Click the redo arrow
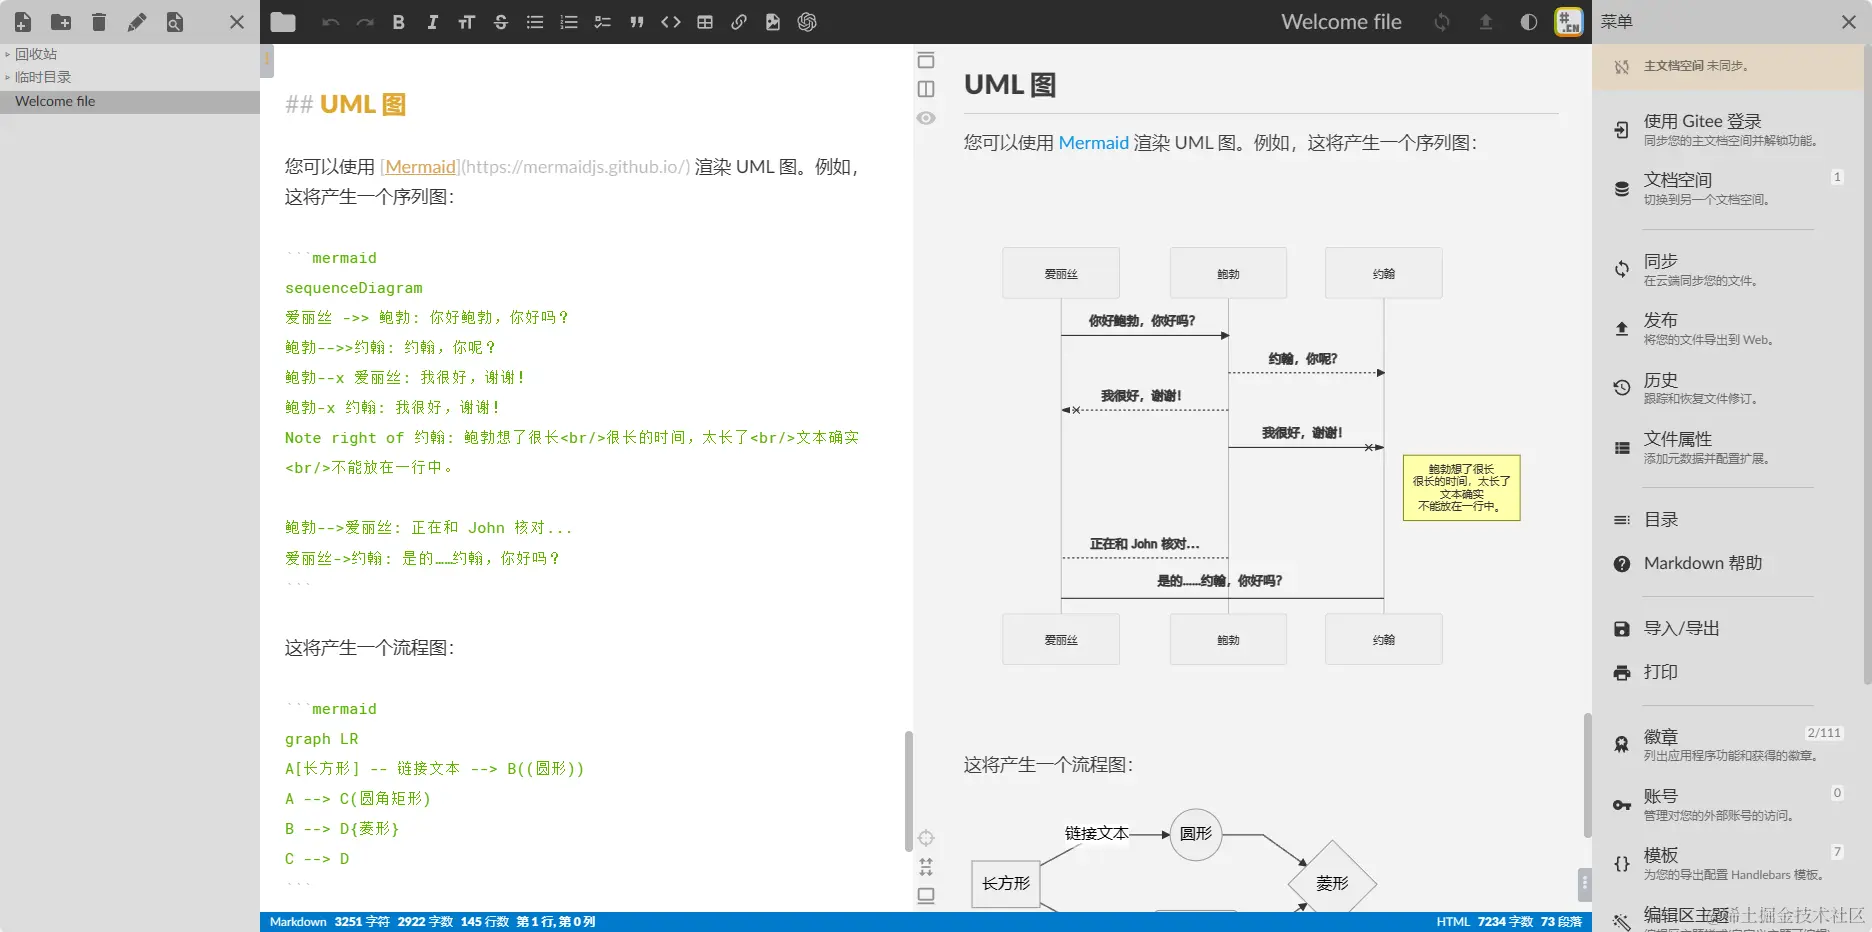 [x=365, y=22]
